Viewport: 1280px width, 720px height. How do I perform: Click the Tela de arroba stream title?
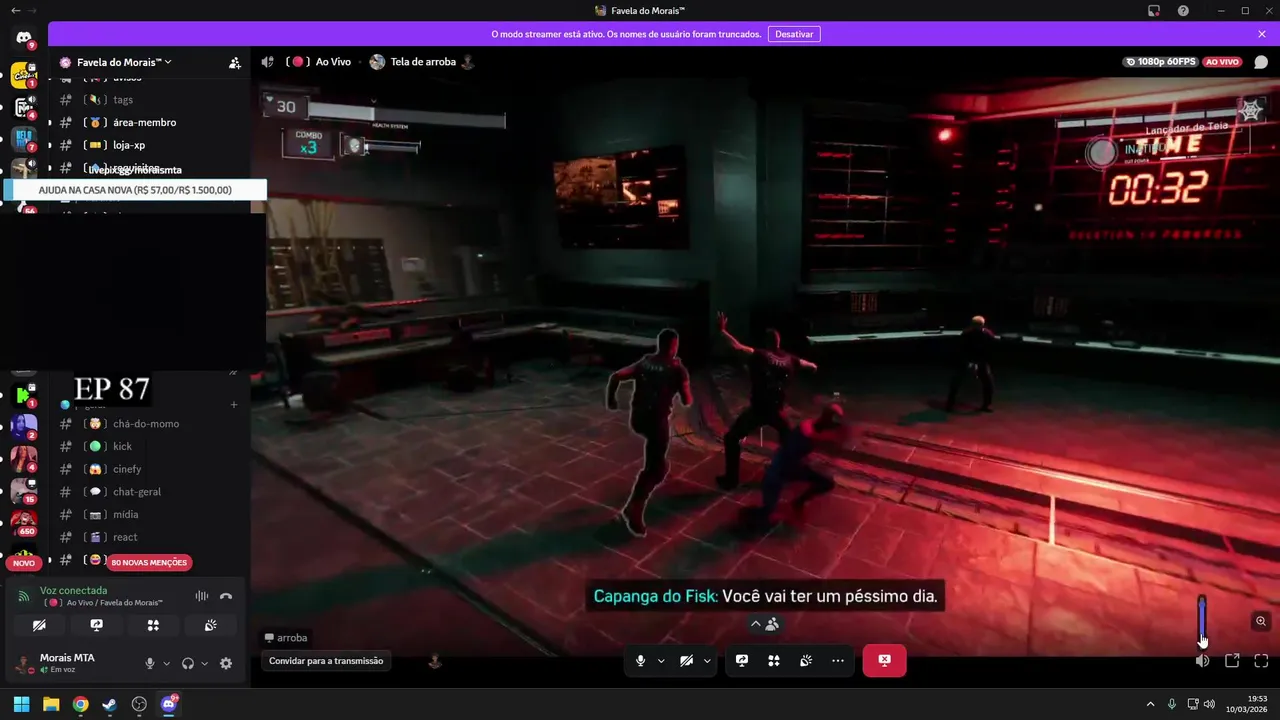click(x=423, y=62)
